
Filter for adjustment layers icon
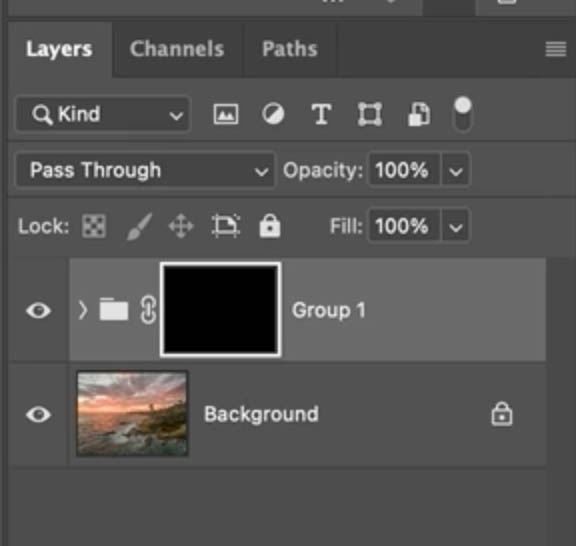pyautogui.click(x=273, y=114)
